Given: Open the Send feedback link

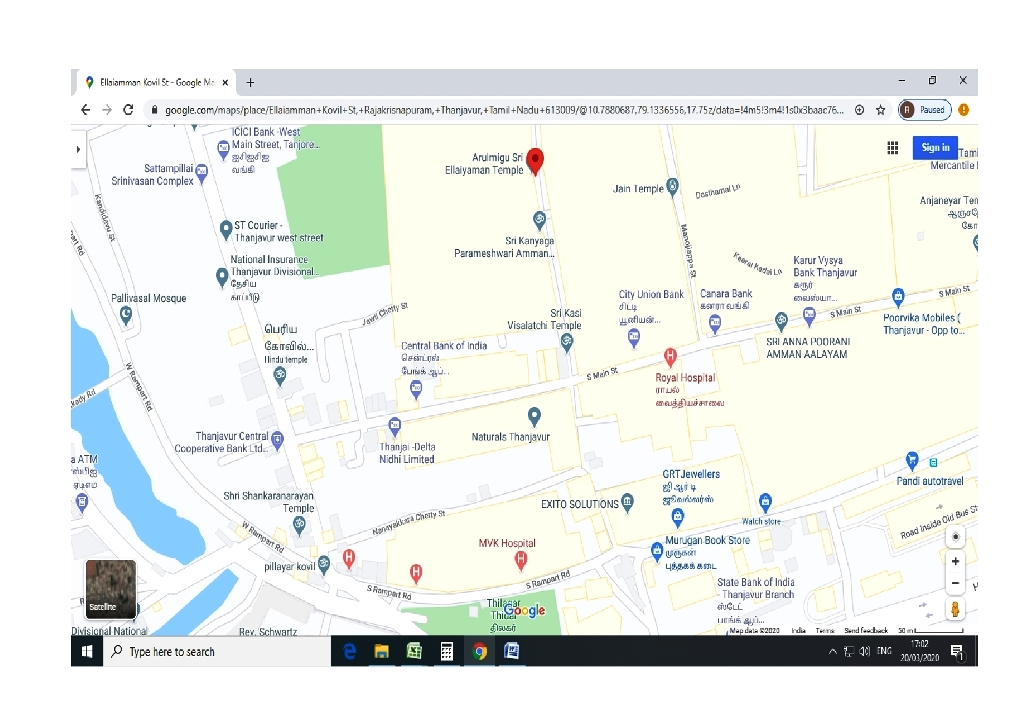Looking at the screenshot, I should point(865,631).
